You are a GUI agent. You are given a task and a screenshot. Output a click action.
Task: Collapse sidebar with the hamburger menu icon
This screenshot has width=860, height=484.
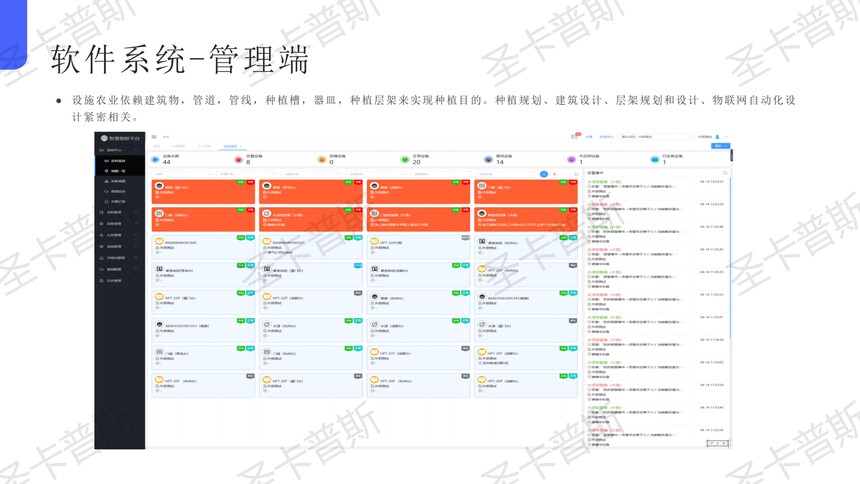point(154,137)
